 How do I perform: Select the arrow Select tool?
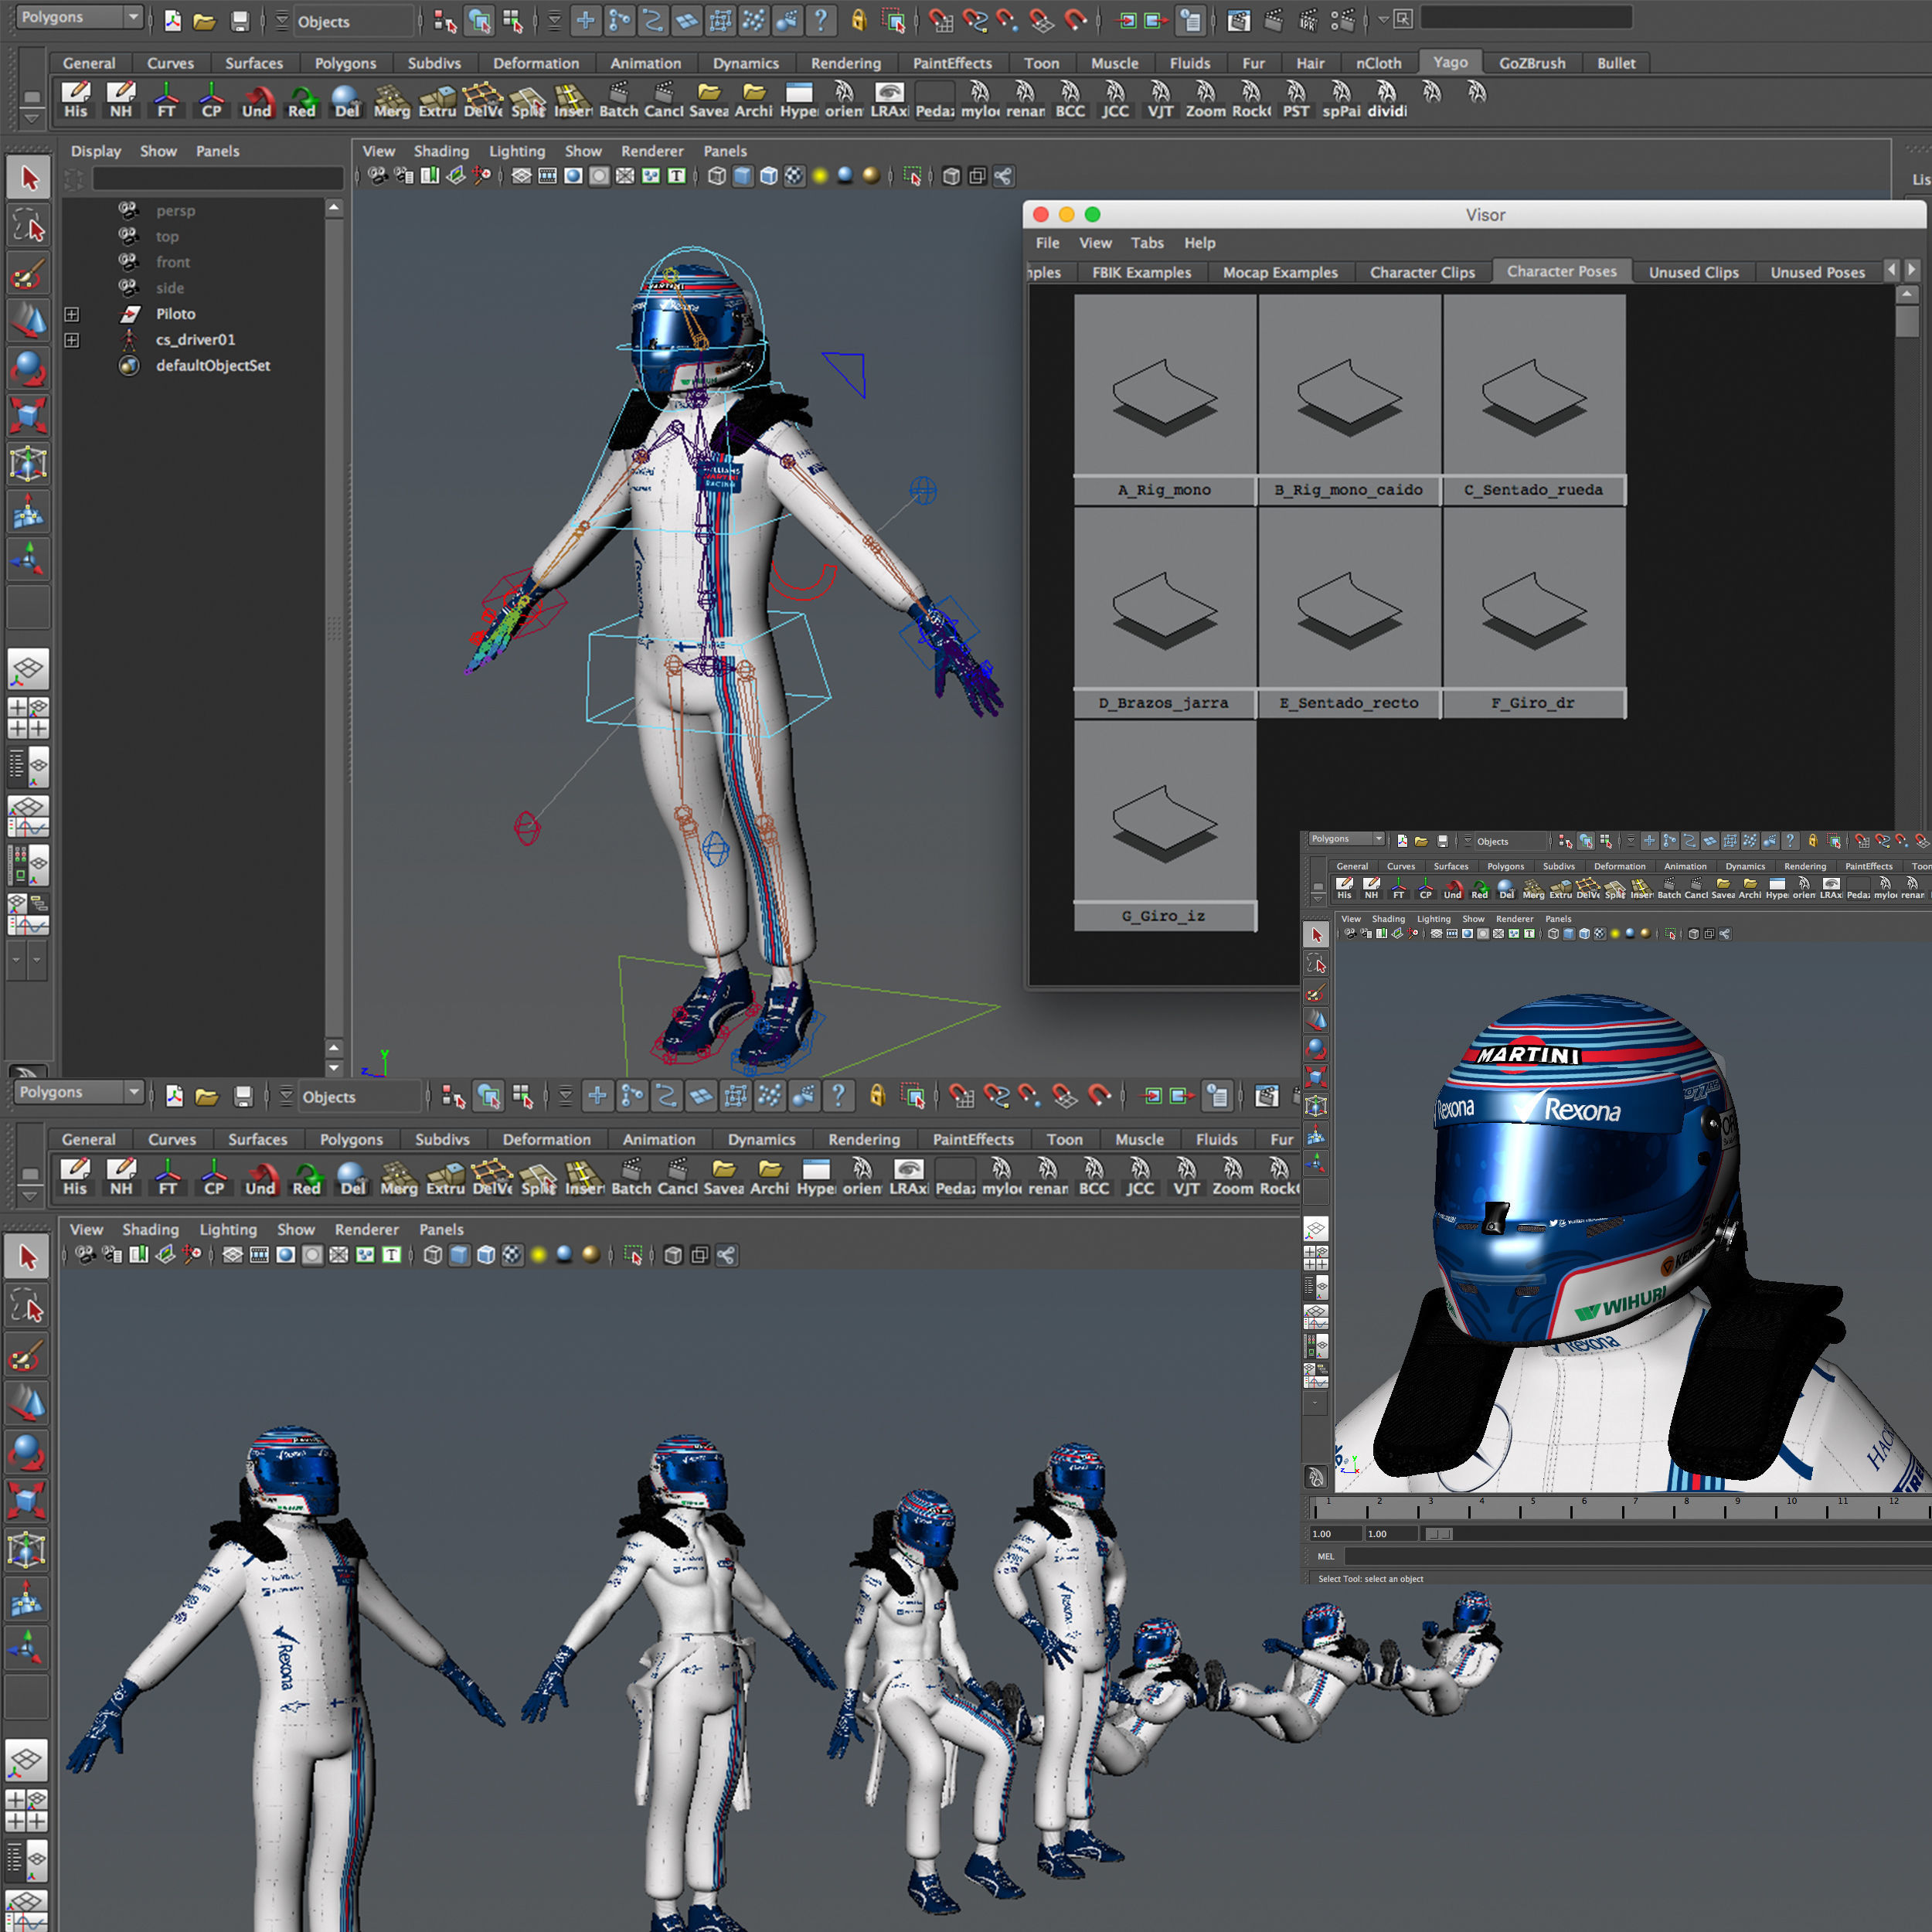click(29, 178)
